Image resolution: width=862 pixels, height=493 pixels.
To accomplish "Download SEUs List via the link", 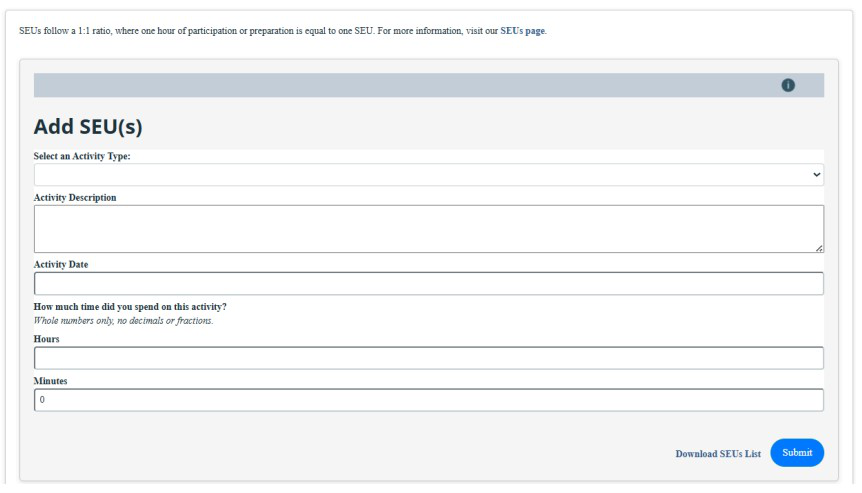I will tap(717, 454).
